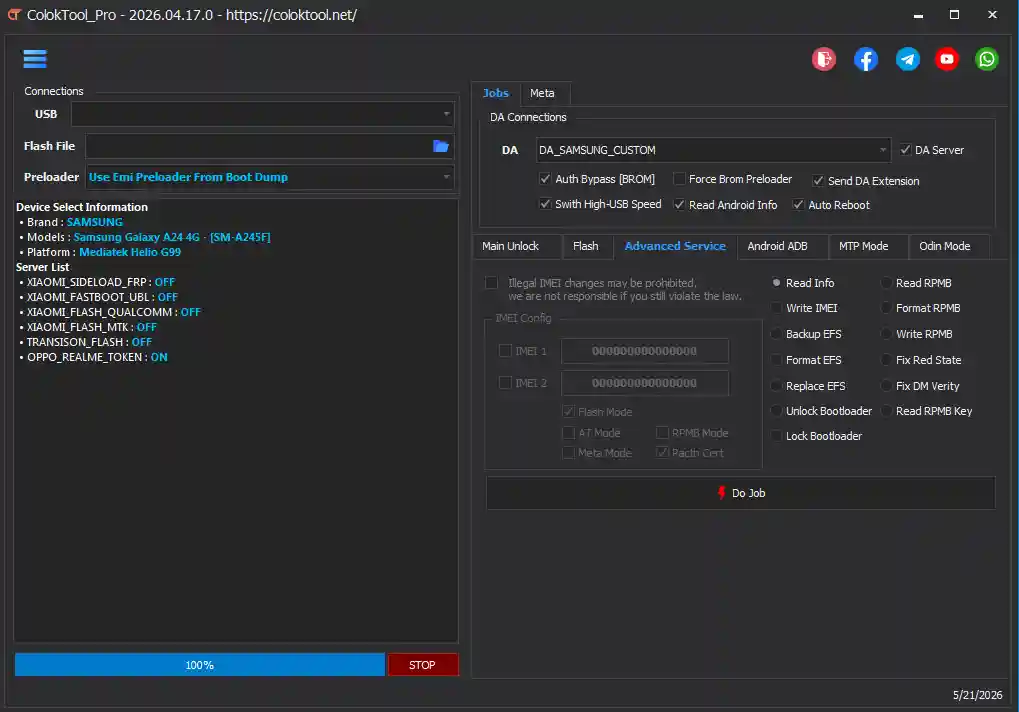Viewport: 1019px width, 712px height.
Task: Open the Flash tab
Action: click(586, 246)
